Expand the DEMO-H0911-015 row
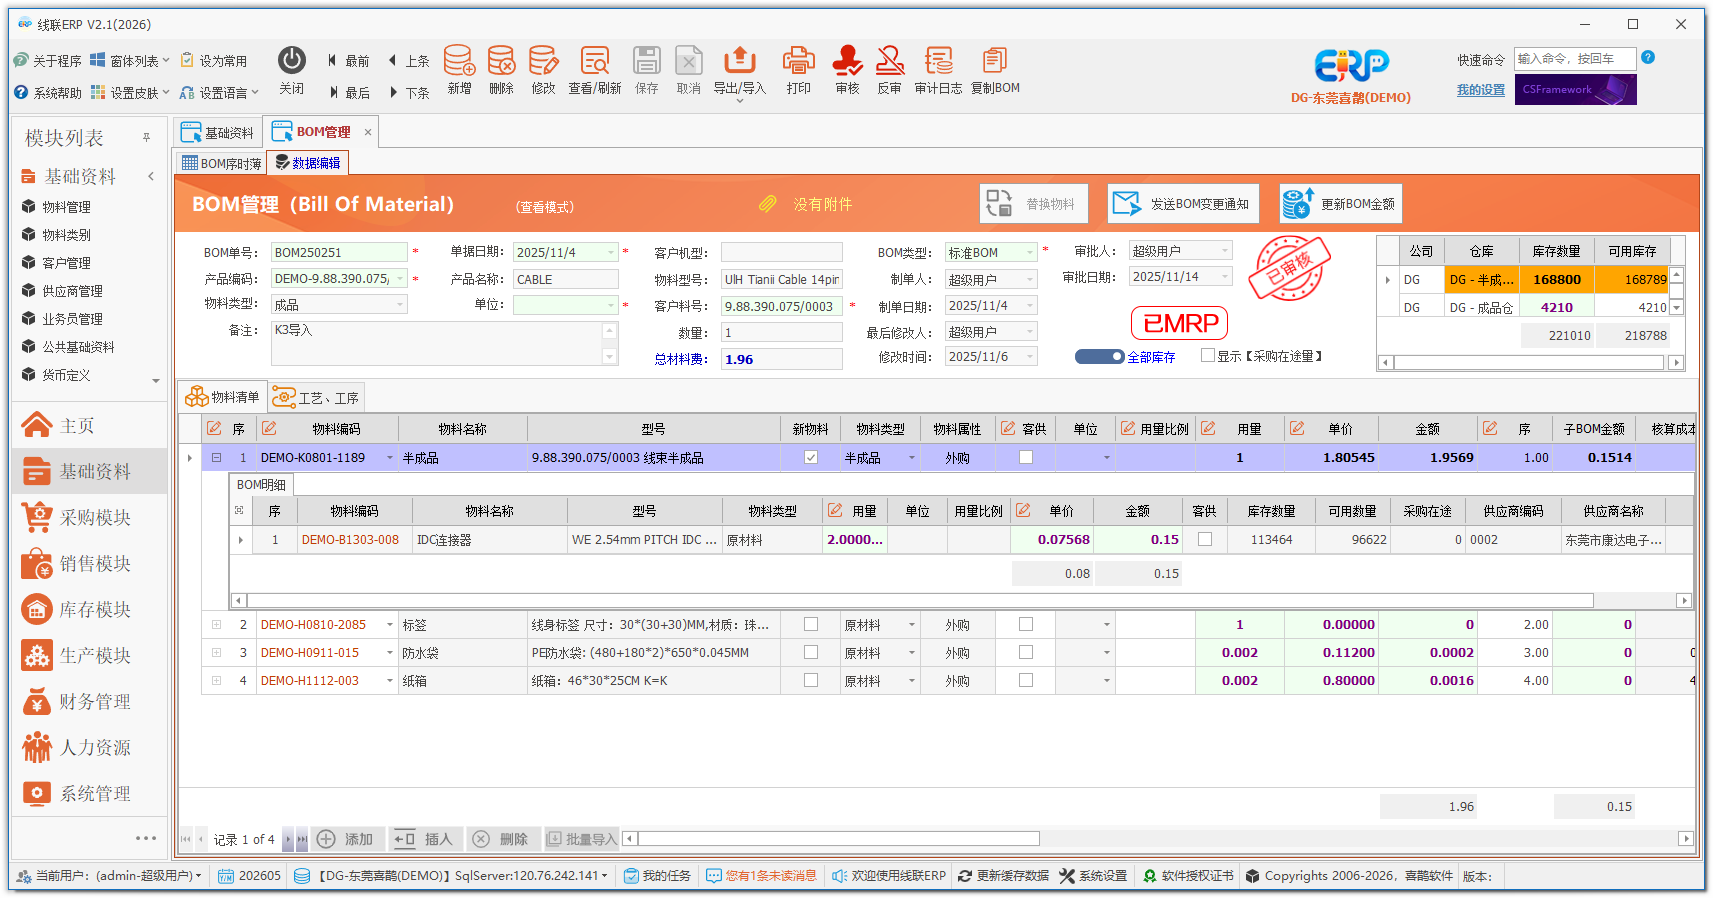Image resolution: width=1713 pixels, height=898 pixels. coord(216,653)
